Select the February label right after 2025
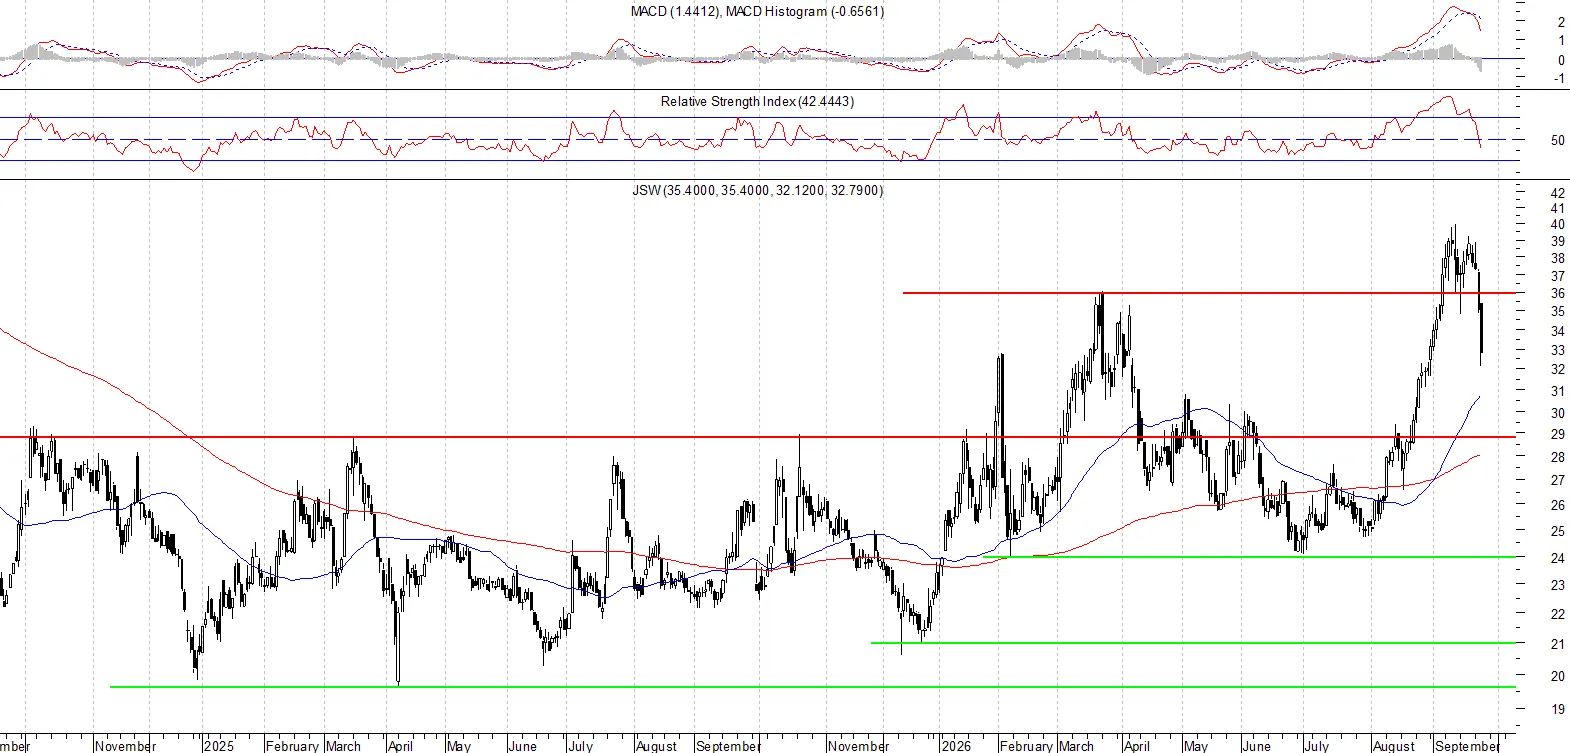Image resolution: width=1570 pixels, height=753 pixels. (292, 745)
